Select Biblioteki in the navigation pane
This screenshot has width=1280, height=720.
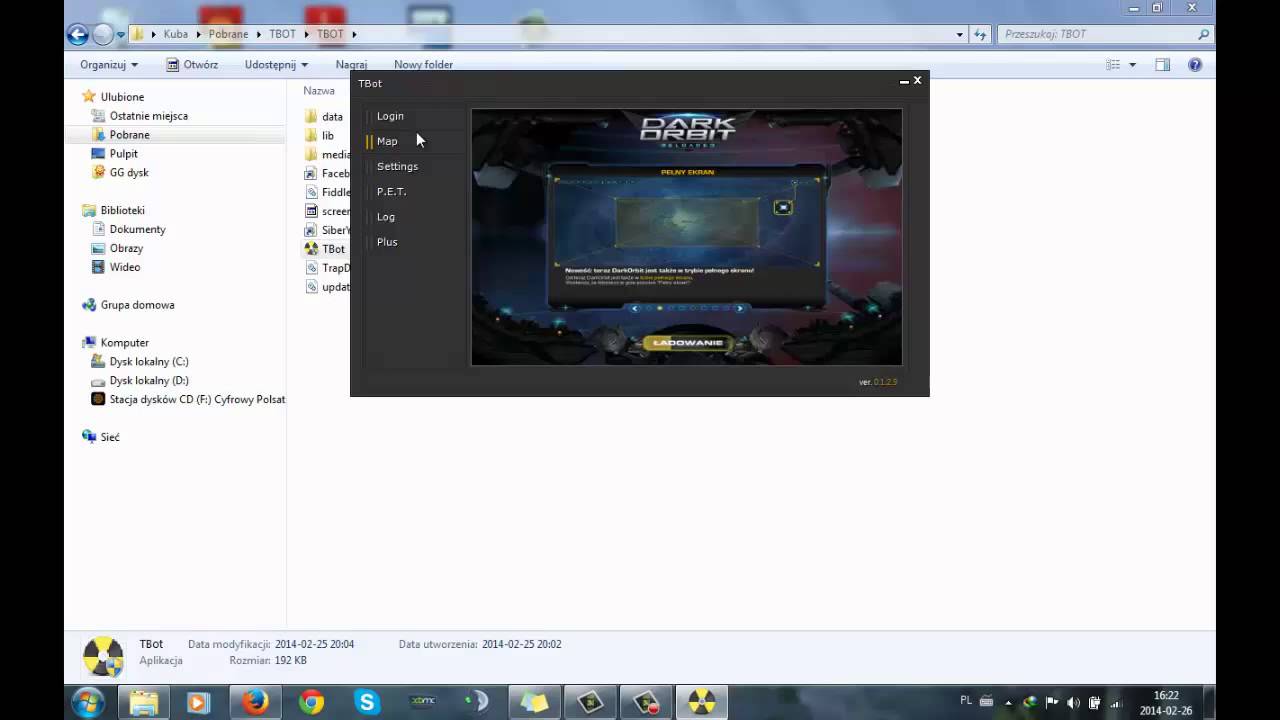point(122,211)
